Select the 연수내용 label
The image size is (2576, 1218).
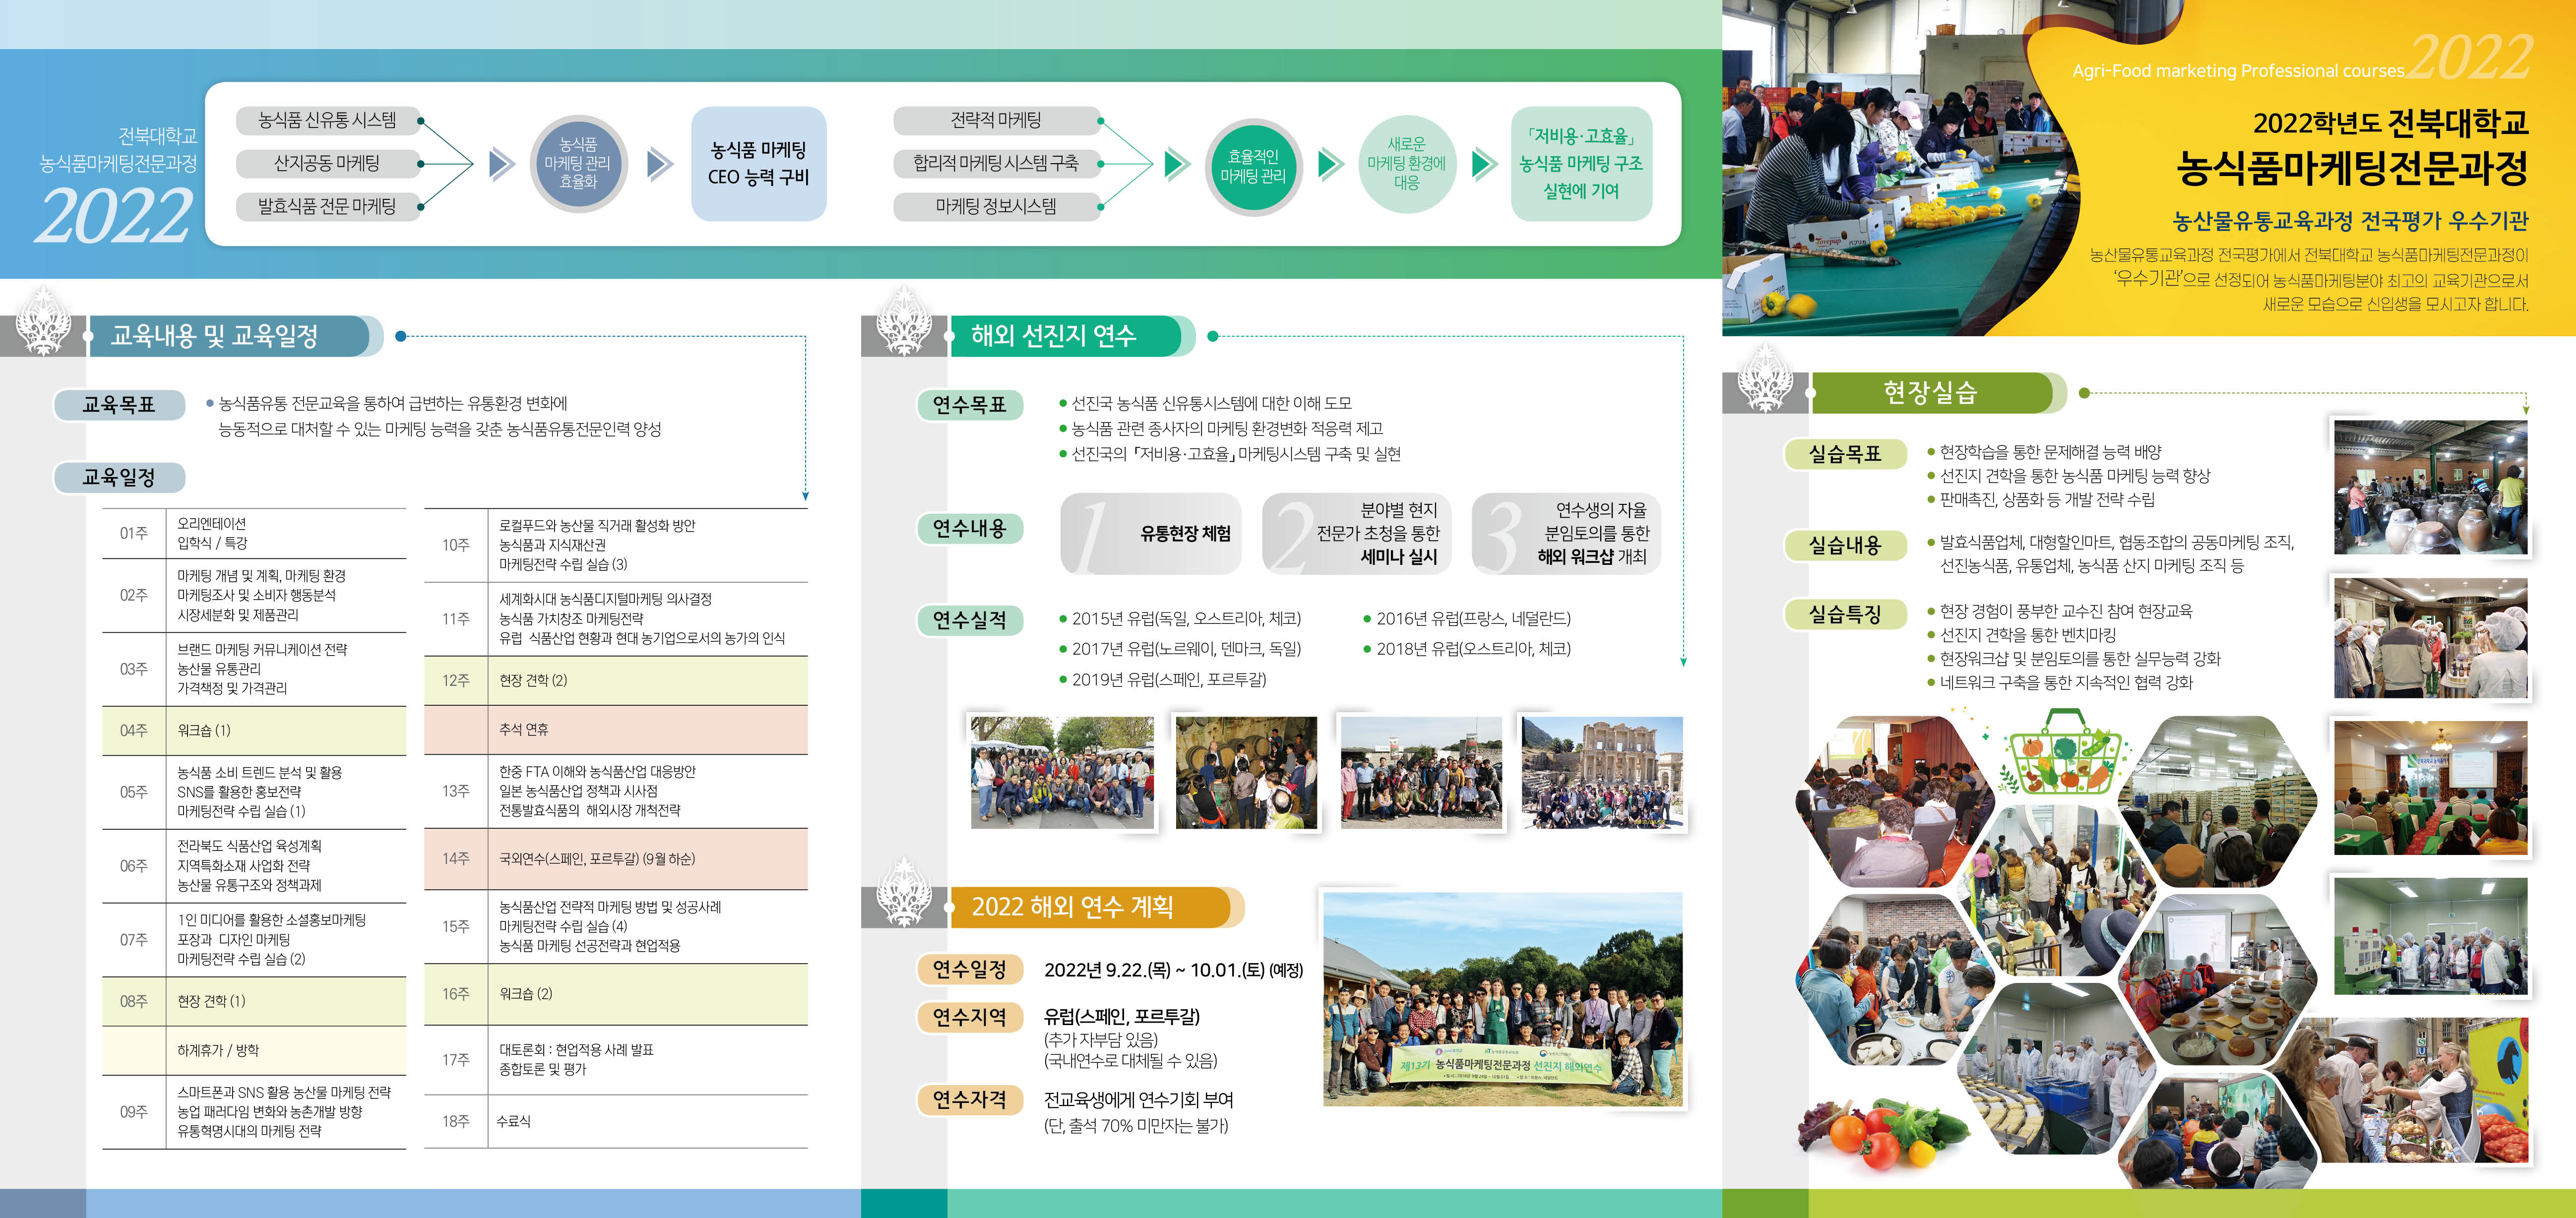coord(970,529)
